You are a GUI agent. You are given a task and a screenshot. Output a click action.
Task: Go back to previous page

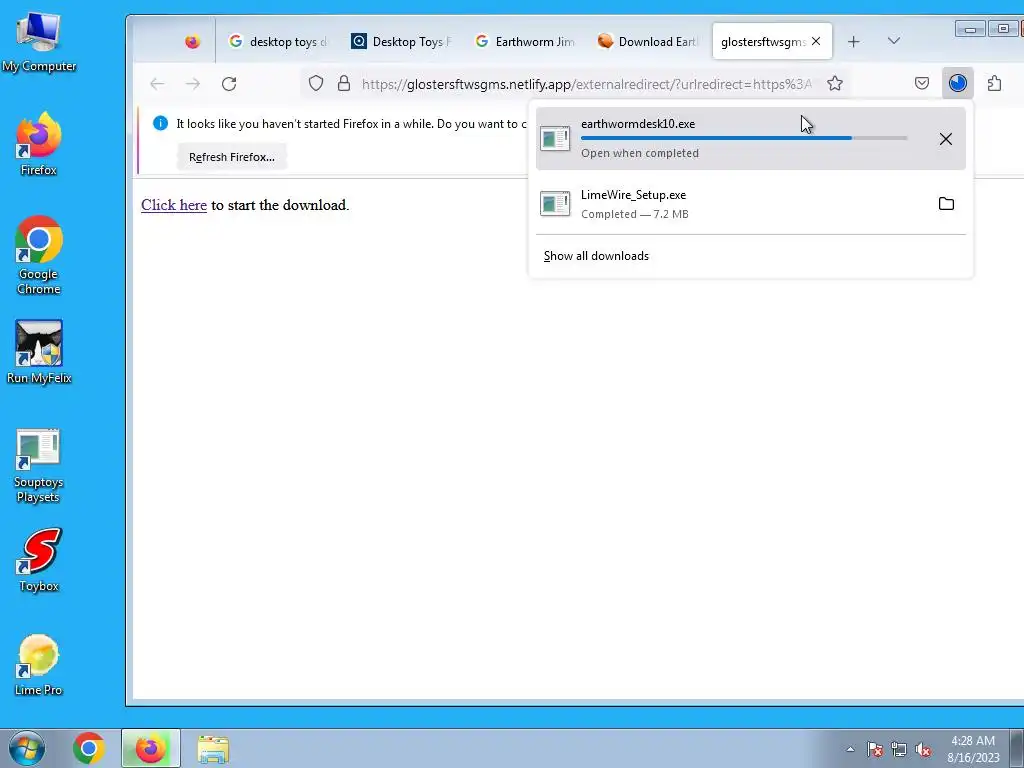pyautogui.click(x=157, y=84)
